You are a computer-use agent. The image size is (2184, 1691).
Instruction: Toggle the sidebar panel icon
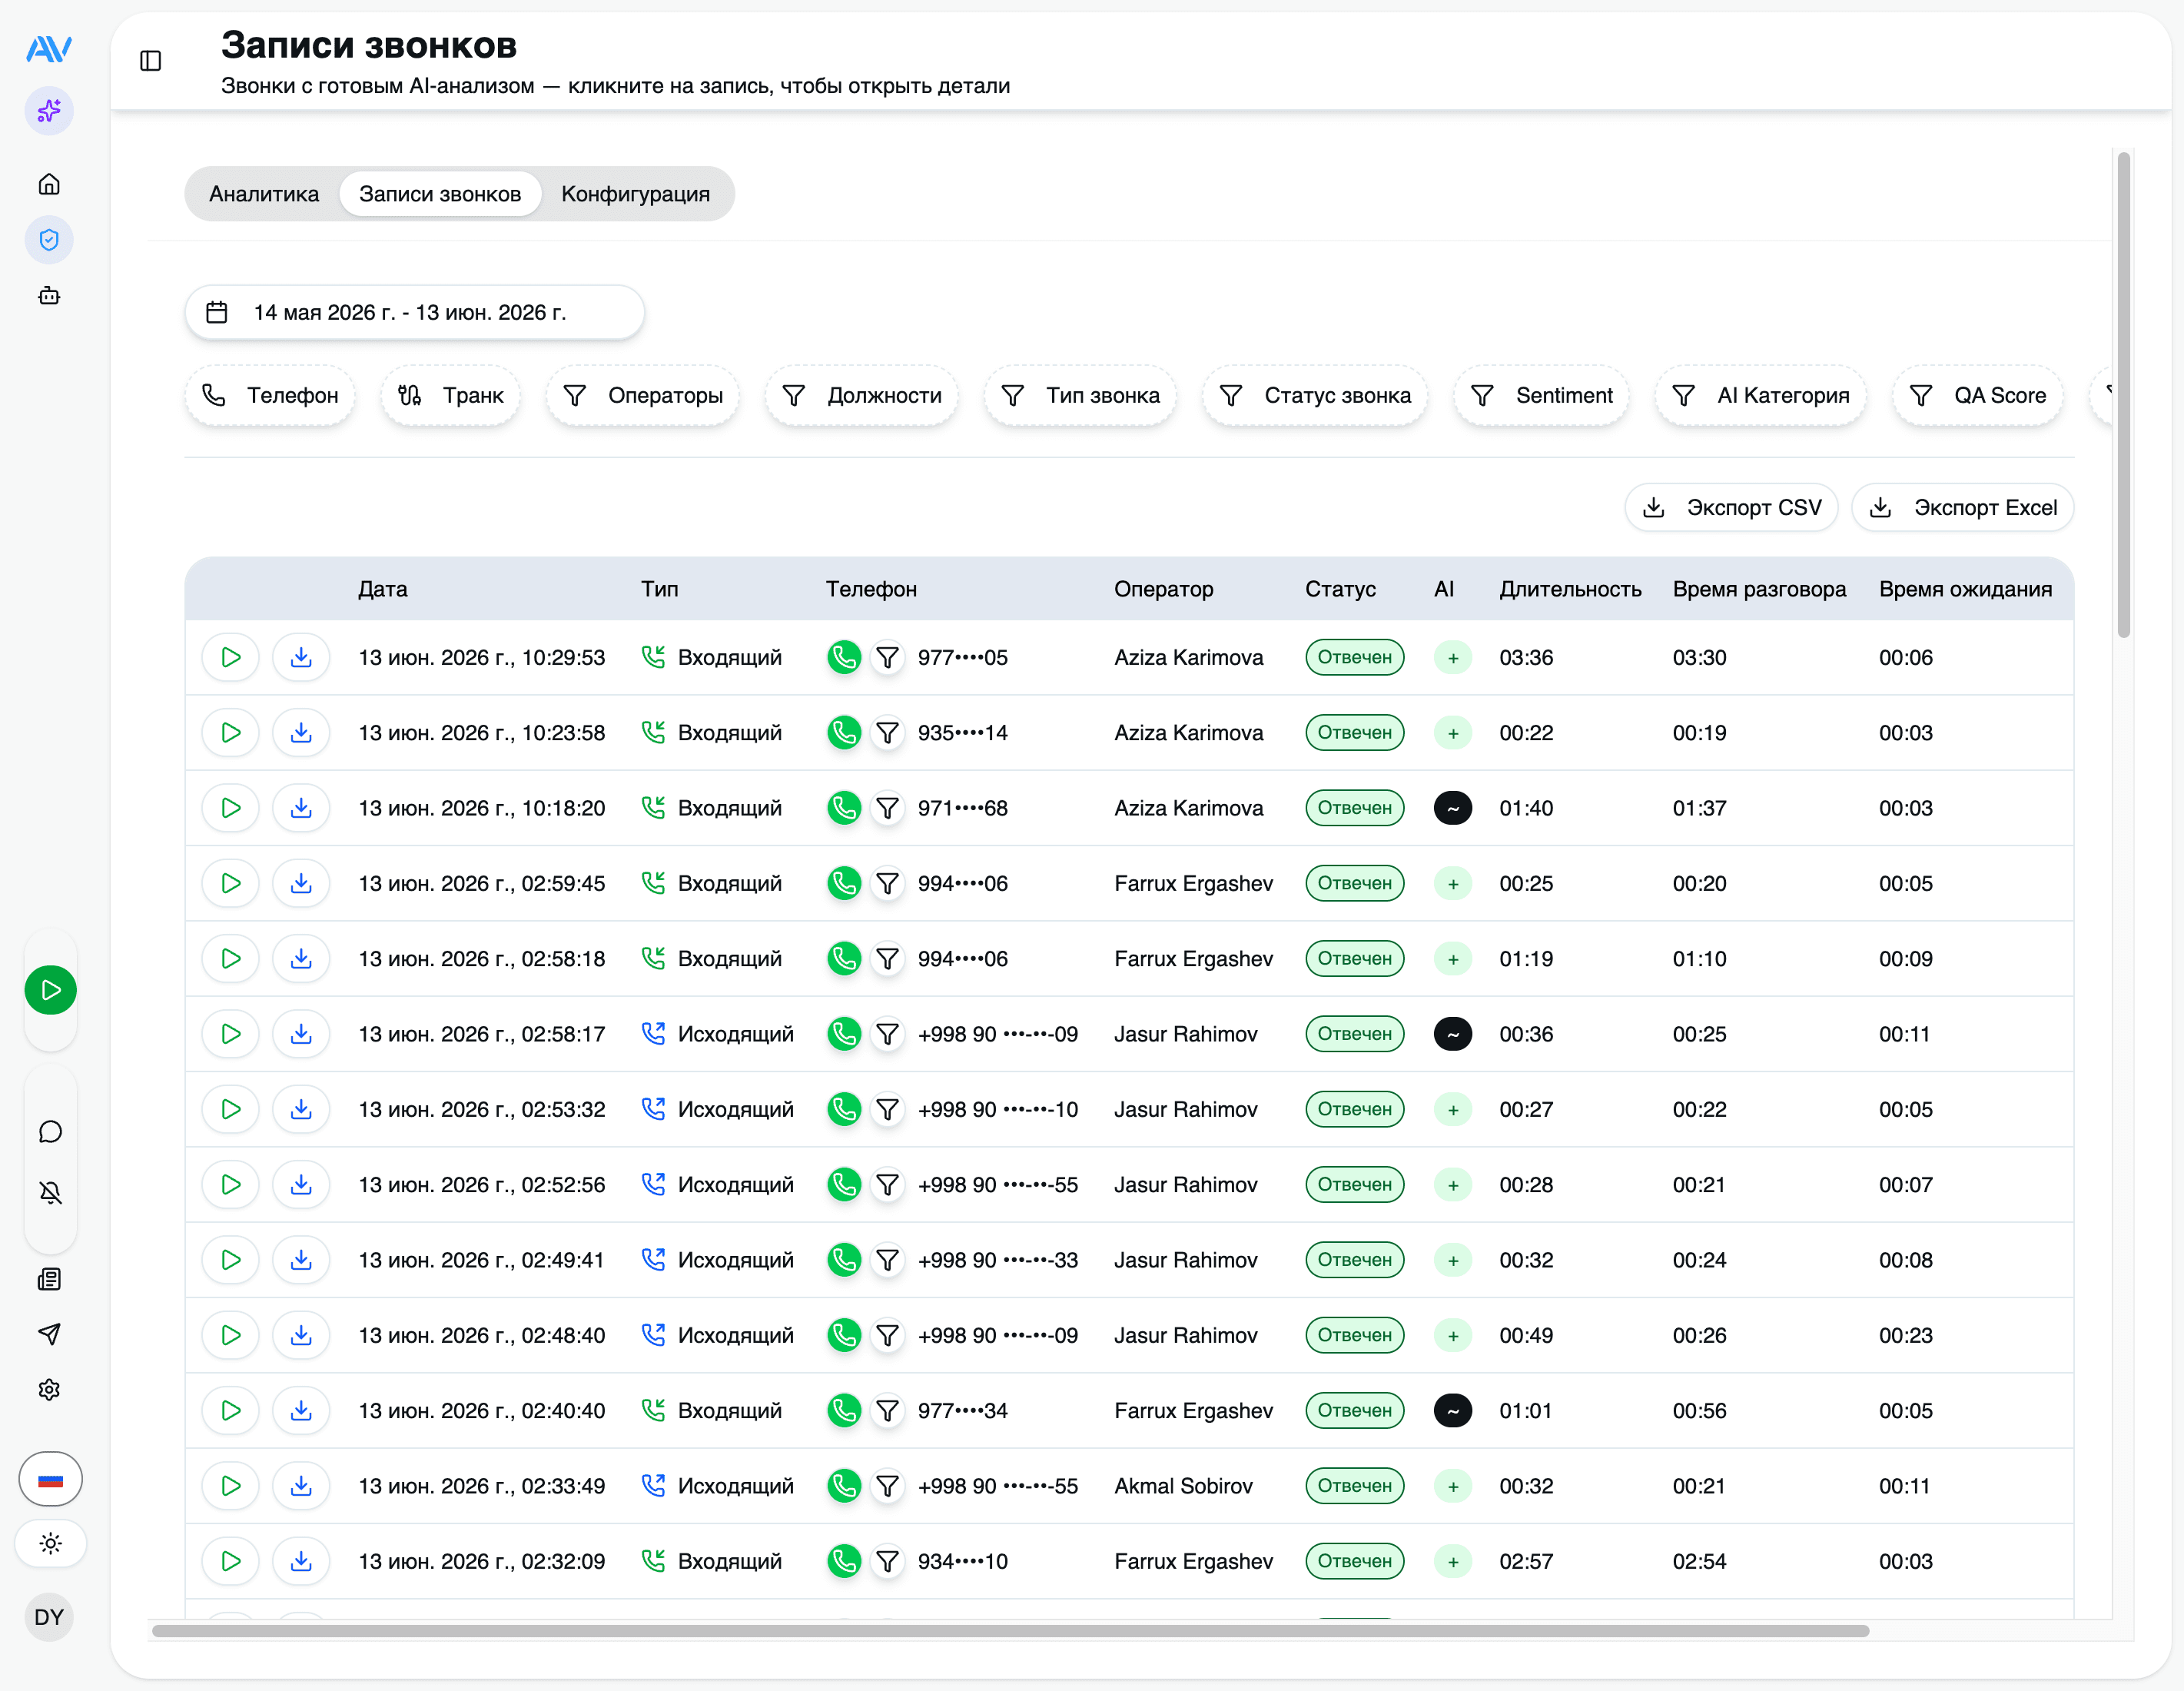point(151,61)
